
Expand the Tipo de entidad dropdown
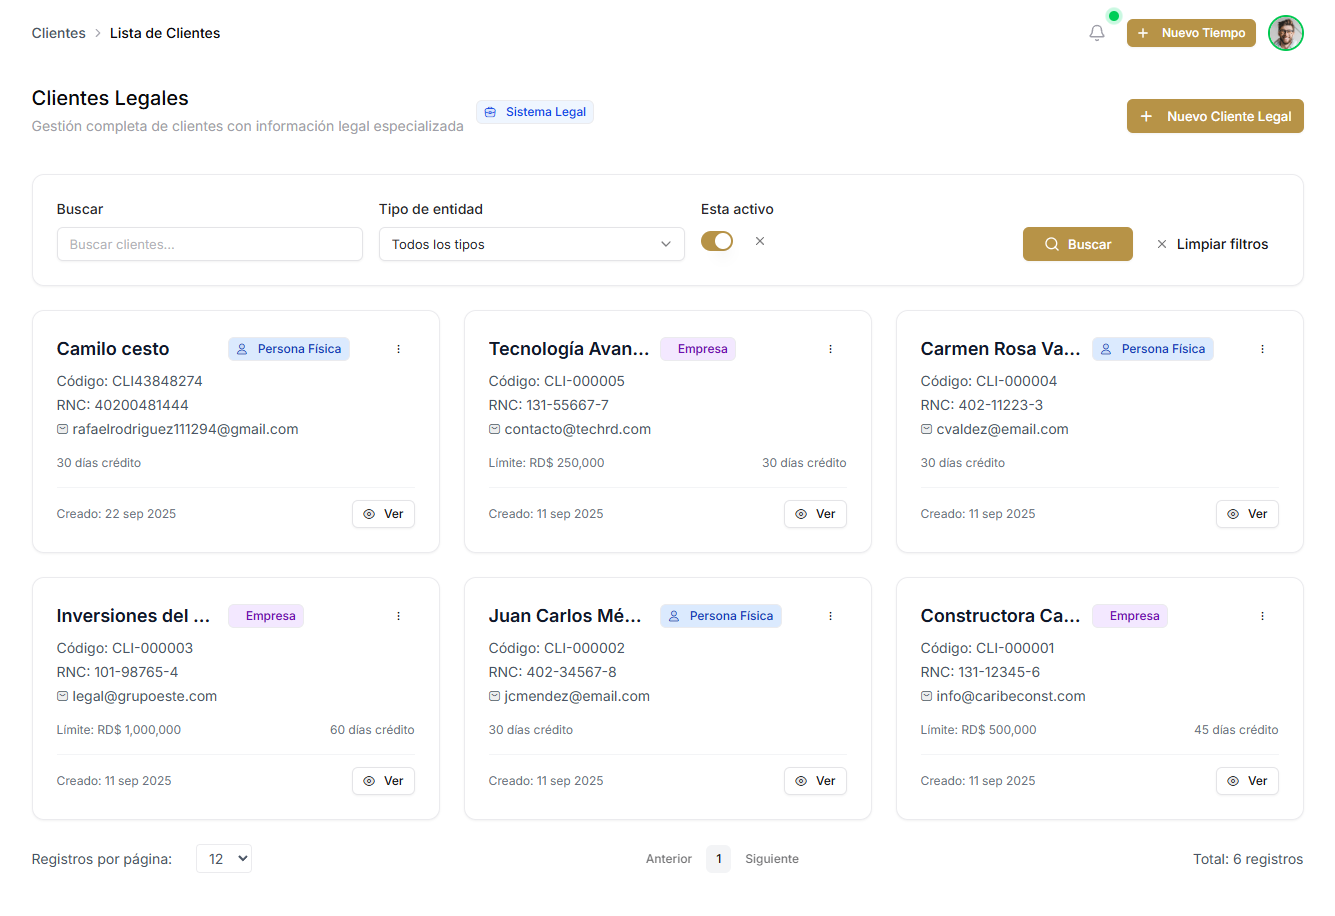[x=531, y=244]
